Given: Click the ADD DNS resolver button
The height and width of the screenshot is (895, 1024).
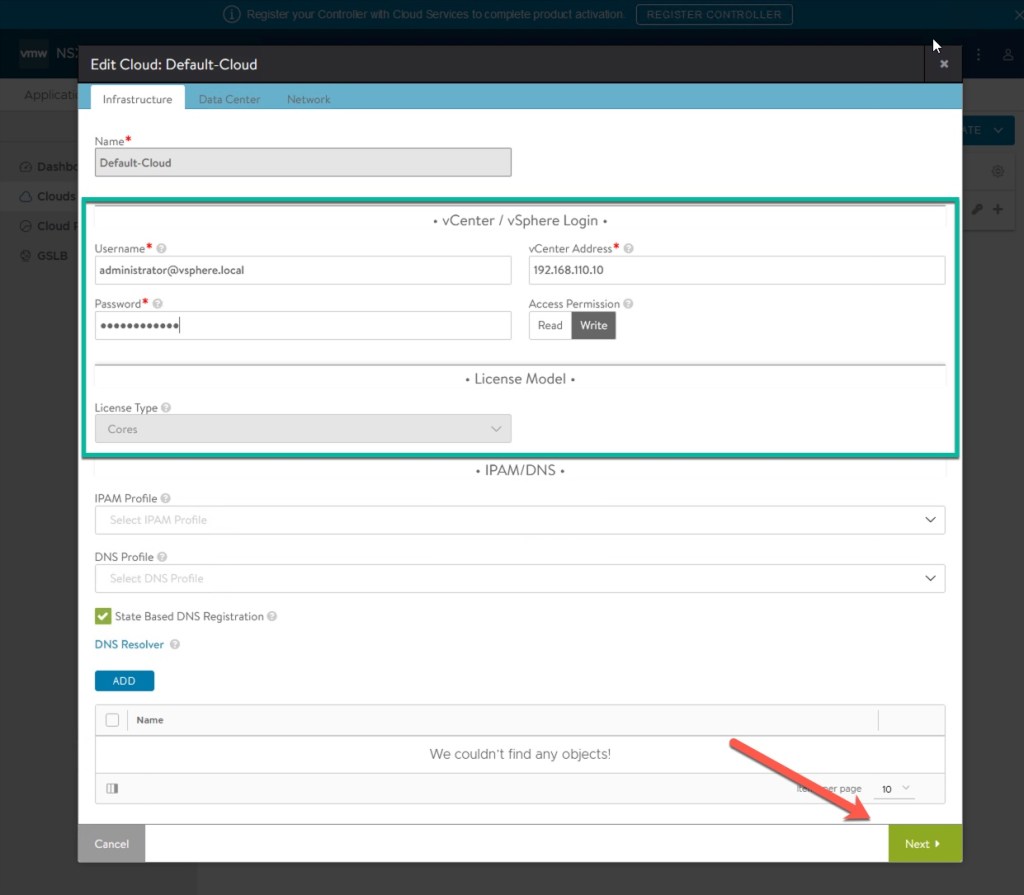Looking at the screenshot, I should click(124, 681).
